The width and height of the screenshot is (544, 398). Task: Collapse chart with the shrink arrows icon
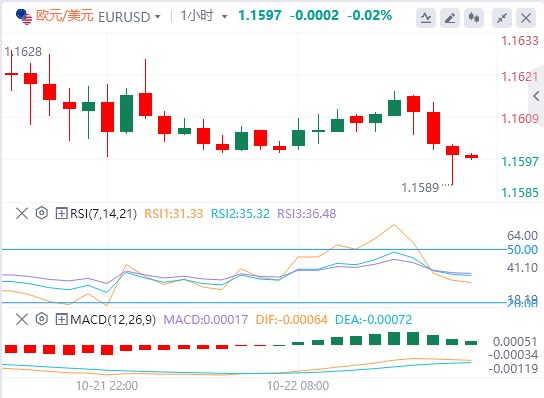[502, 18]
